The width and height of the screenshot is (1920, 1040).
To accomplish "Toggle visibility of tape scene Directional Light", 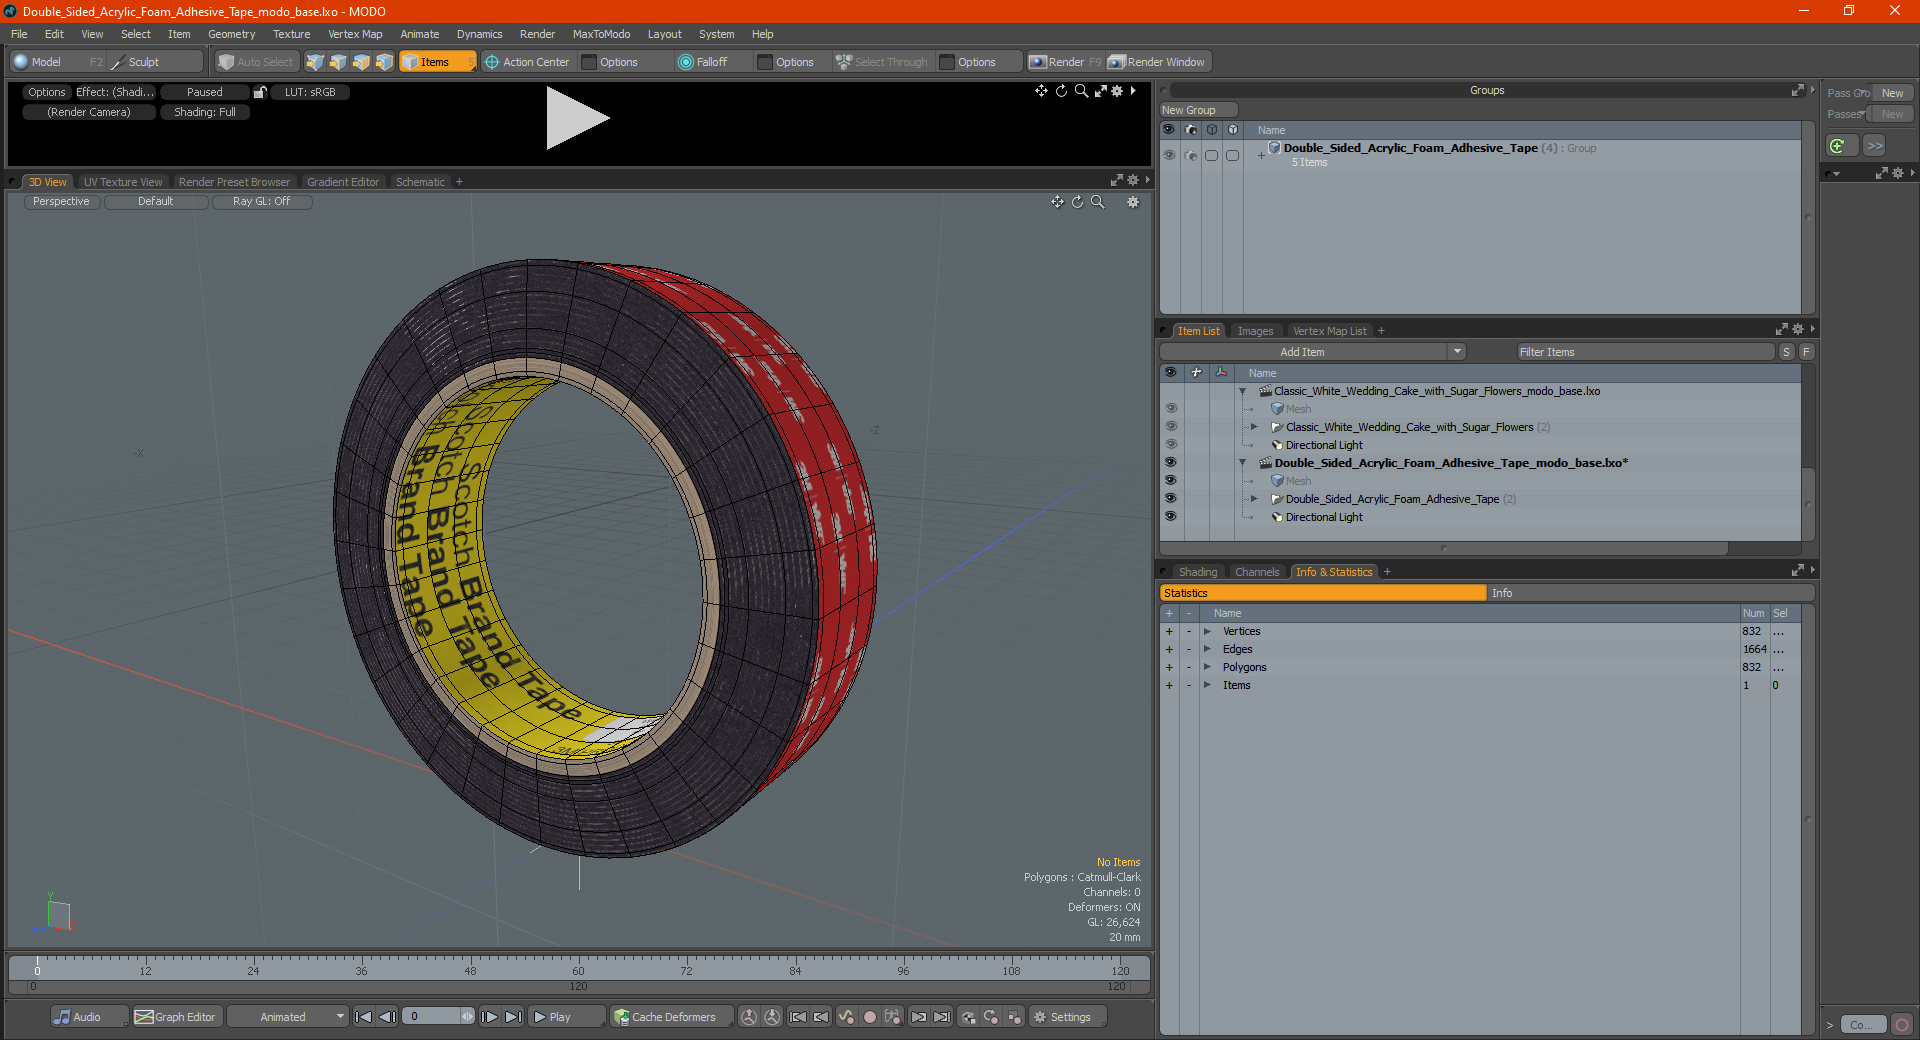I will (x=1170, y=517).
